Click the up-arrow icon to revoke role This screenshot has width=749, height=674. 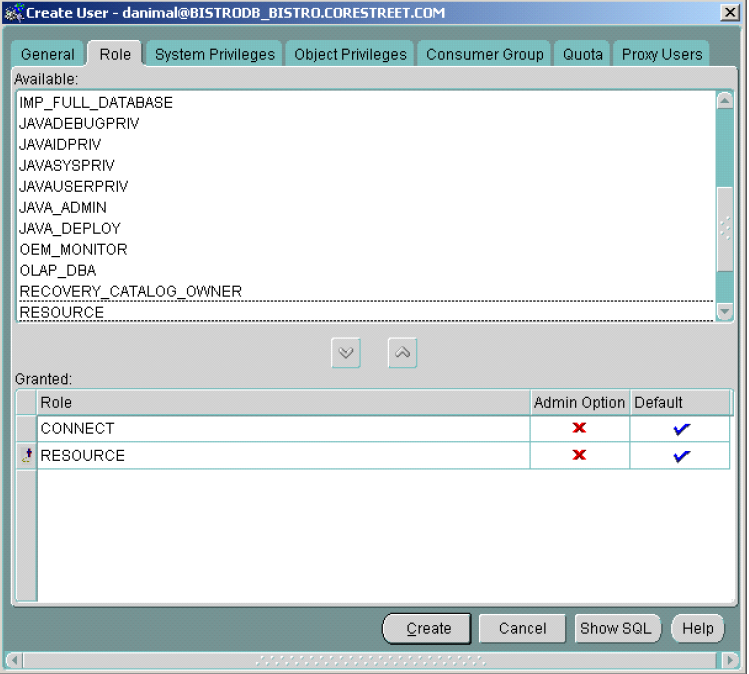coord(402,353)
